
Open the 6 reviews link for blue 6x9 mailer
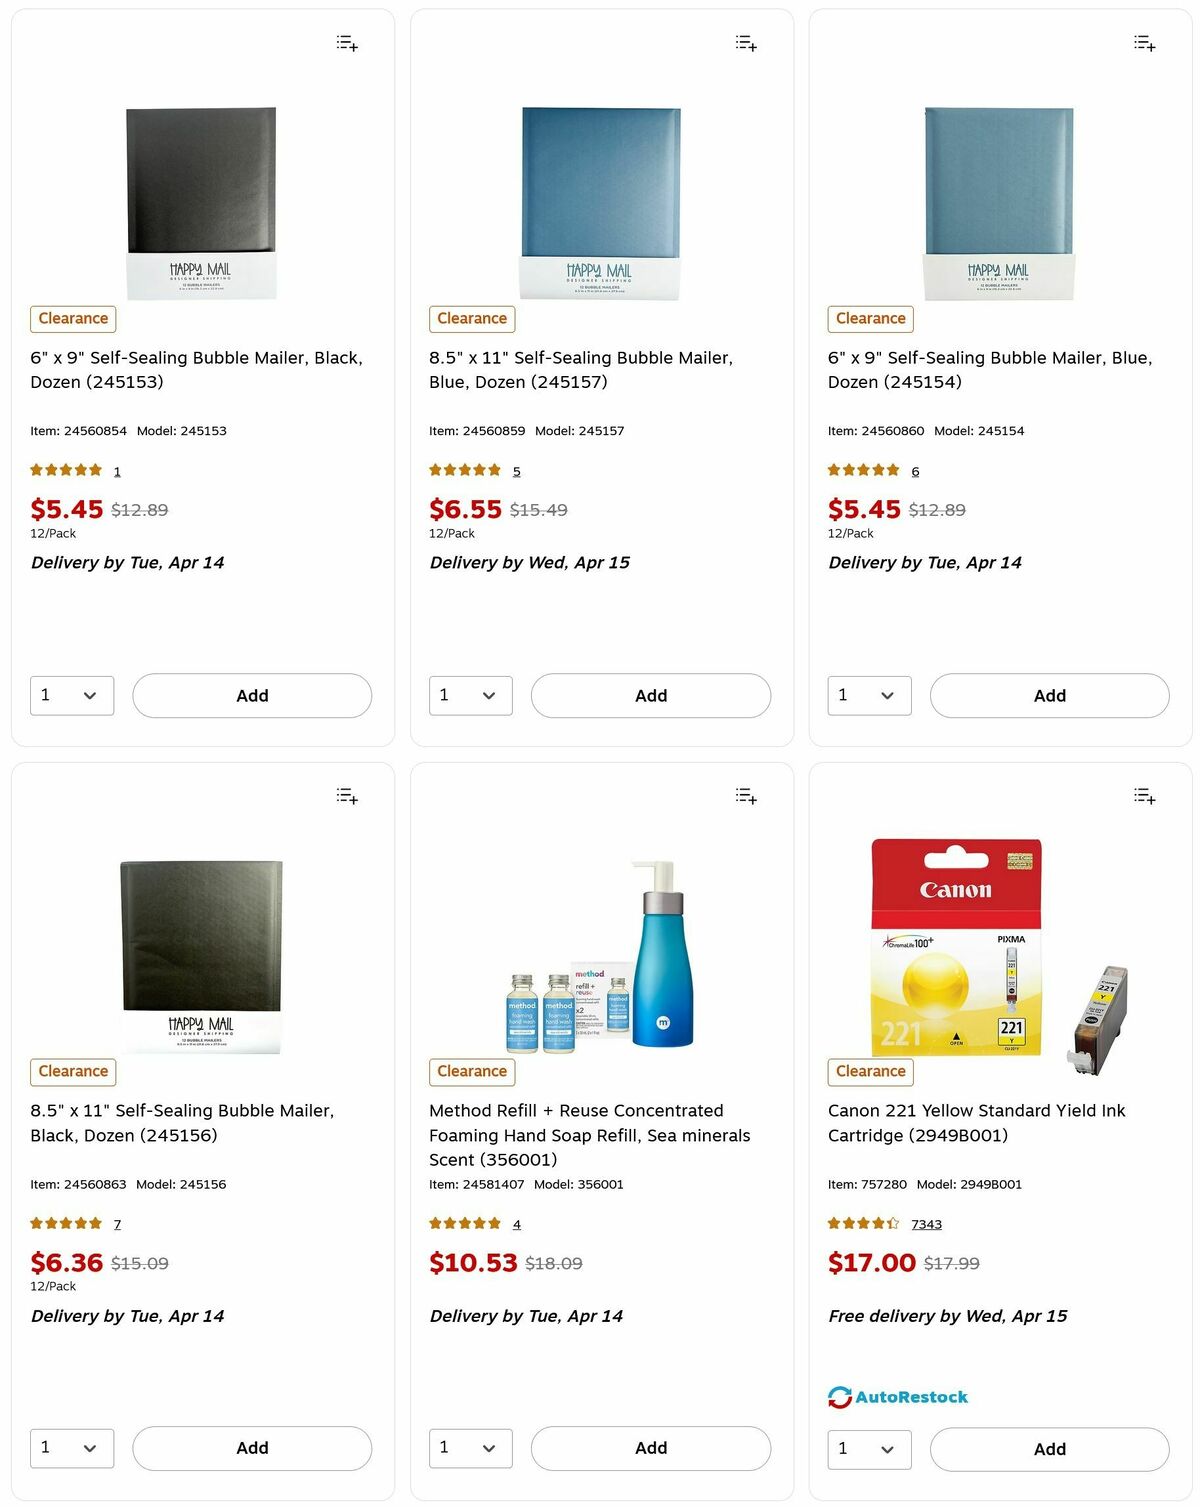(914, 470)
